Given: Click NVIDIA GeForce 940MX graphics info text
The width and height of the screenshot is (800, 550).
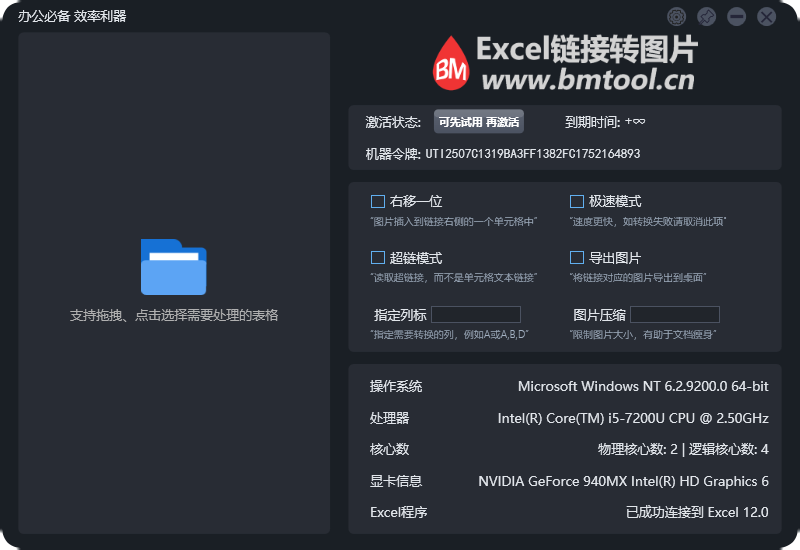Looking at the screenshot, I should (623, 481).
